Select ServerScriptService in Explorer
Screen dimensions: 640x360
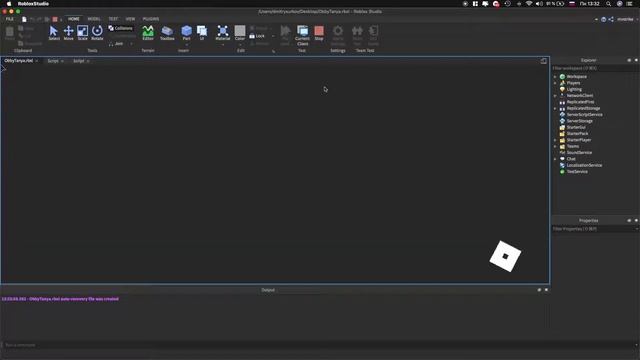coord(584,115)
